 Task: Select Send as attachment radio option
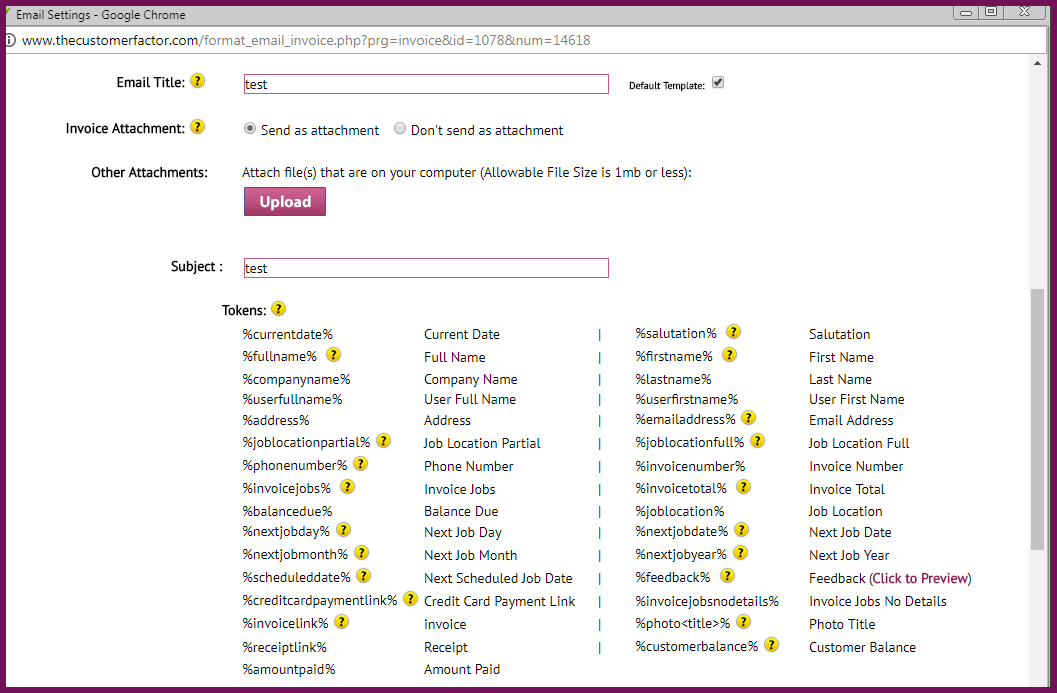tap(250, 128)
